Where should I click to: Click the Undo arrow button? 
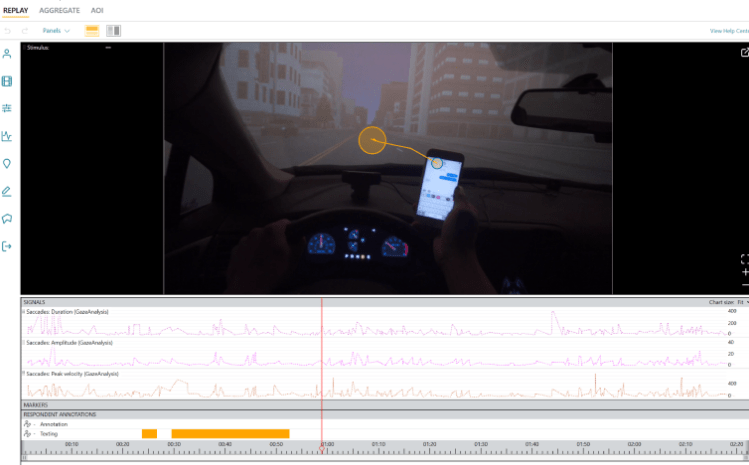click(10, 31)
